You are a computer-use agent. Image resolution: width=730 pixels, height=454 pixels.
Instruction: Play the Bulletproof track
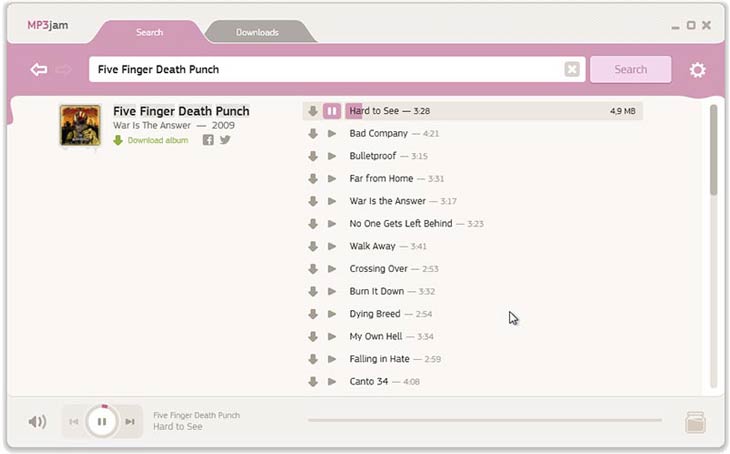coord(332,156)
